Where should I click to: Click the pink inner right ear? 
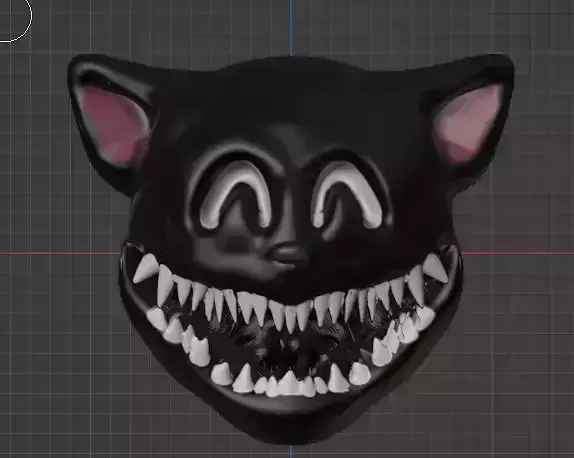pyautogui.click(x=467, y=123)
